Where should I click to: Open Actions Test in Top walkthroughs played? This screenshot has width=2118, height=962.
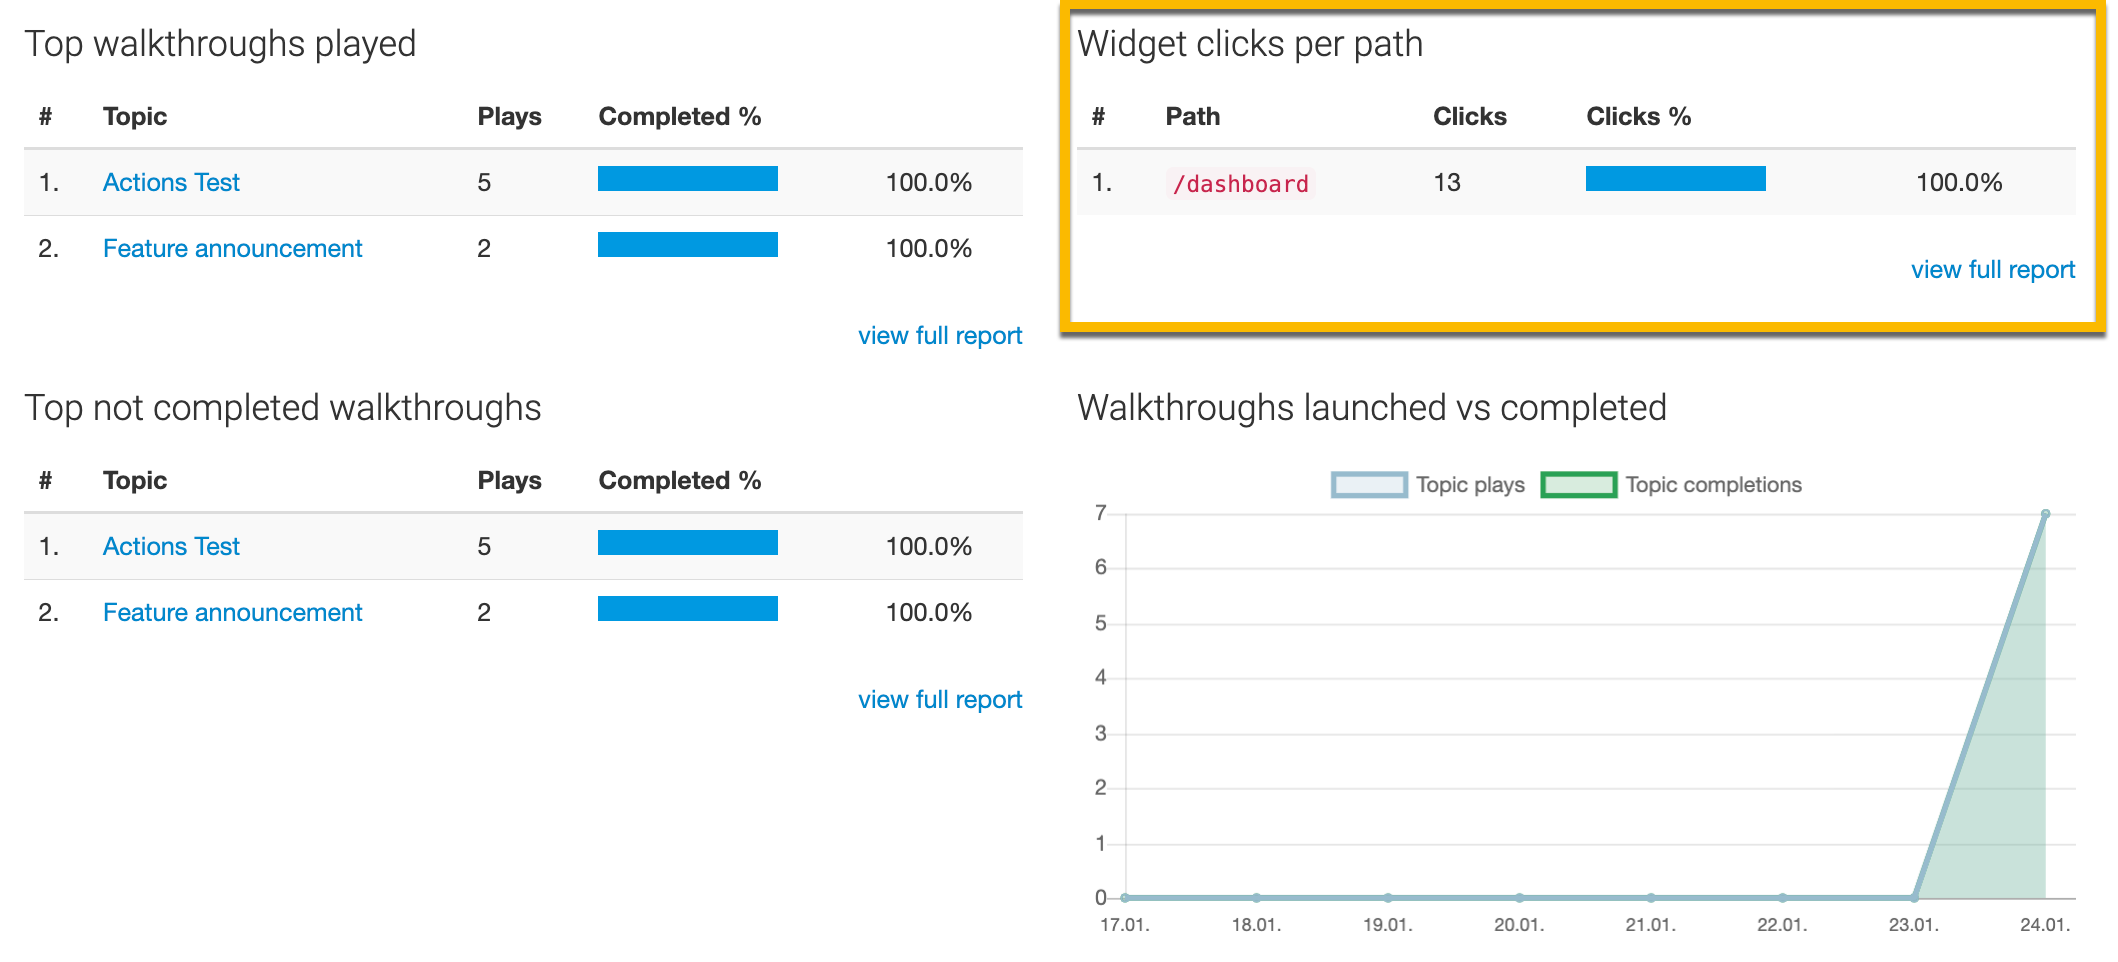(x=171, y=182)
